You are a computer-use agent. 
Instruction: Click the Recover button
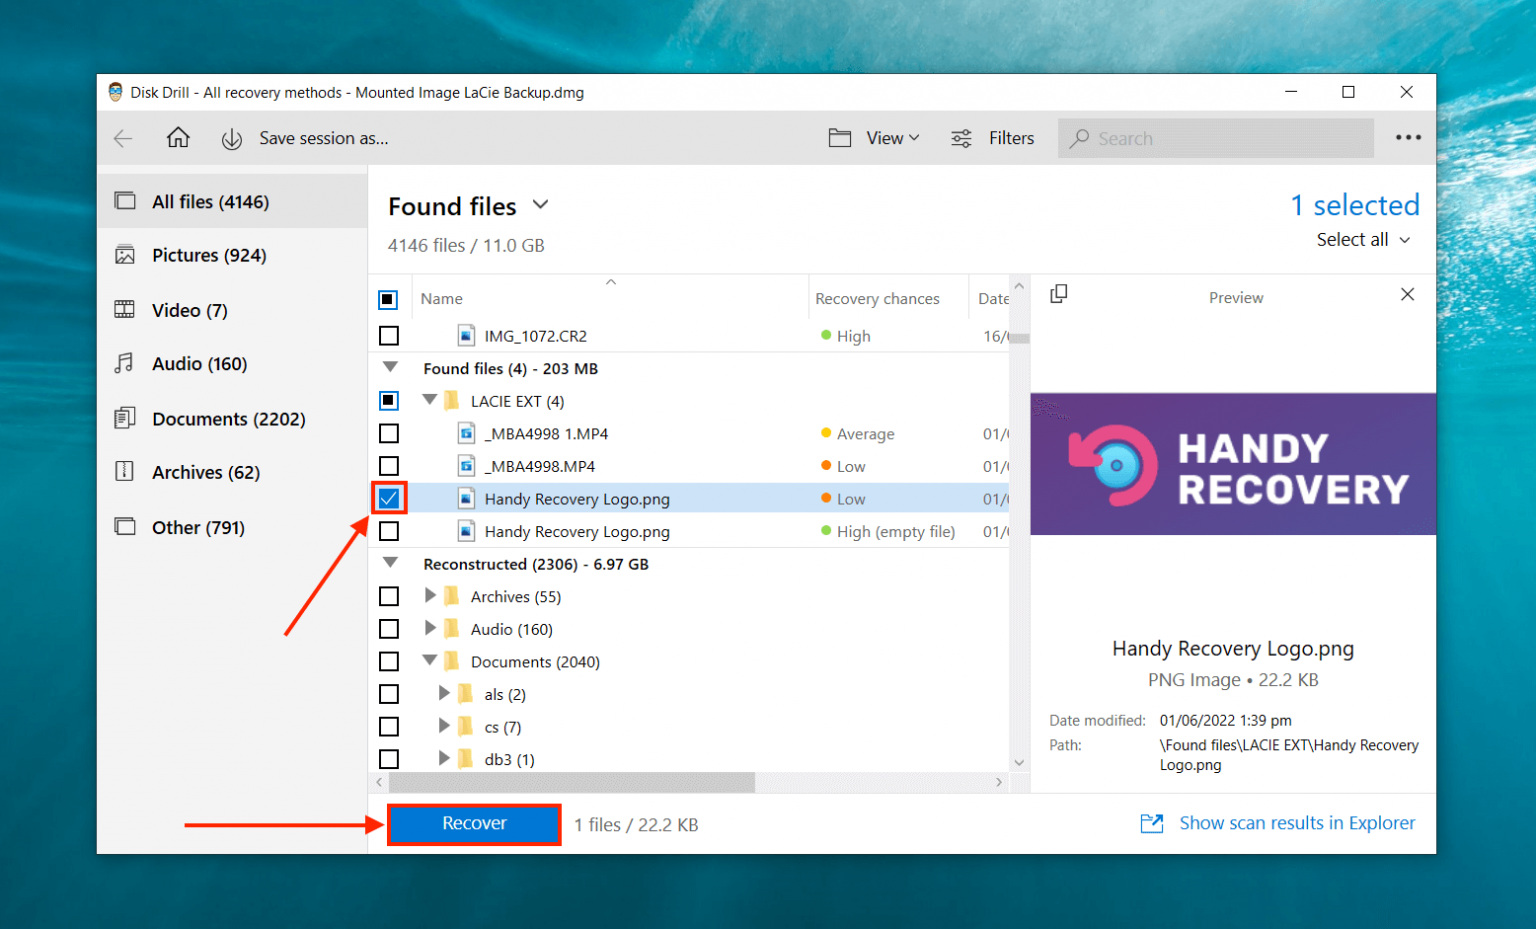pos(473,824)
